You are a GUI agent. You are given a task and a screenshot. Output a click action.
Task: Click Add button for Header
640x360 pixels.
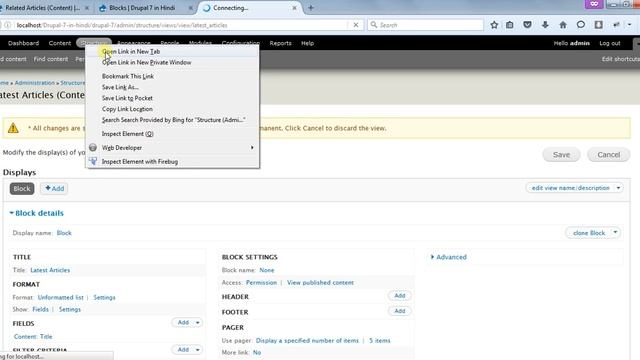[x=400, y=296]
